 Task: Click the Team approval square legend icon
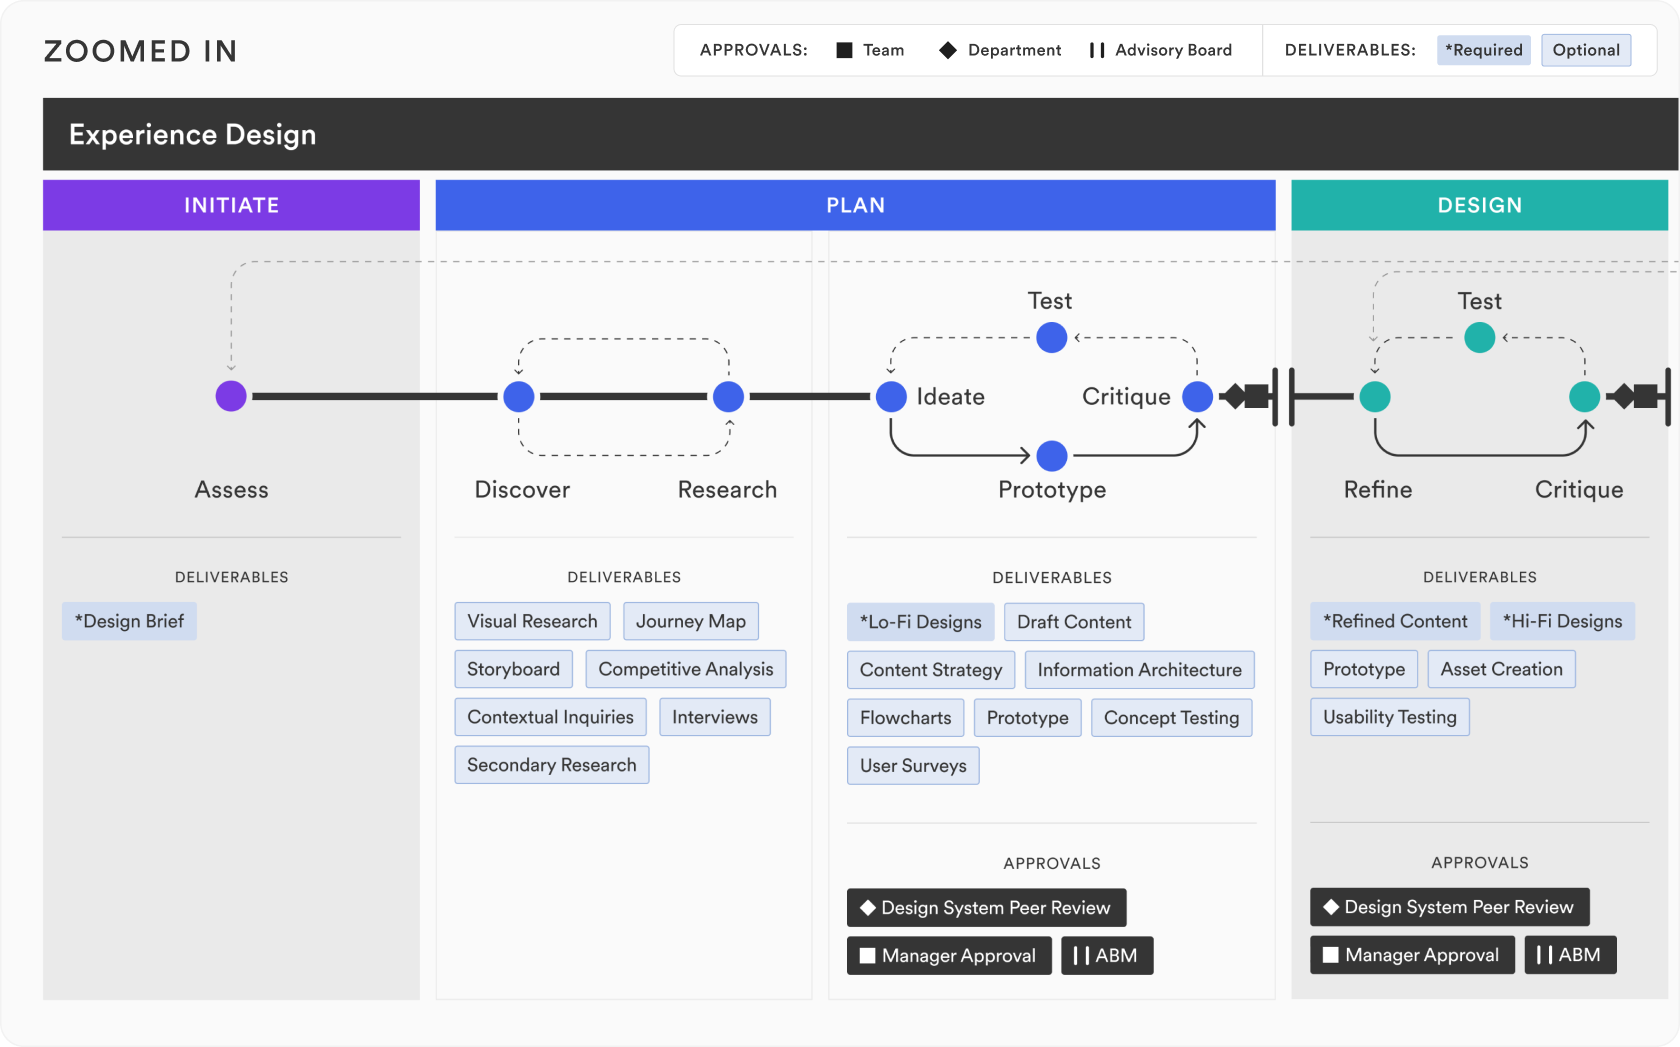coord(844,50)
